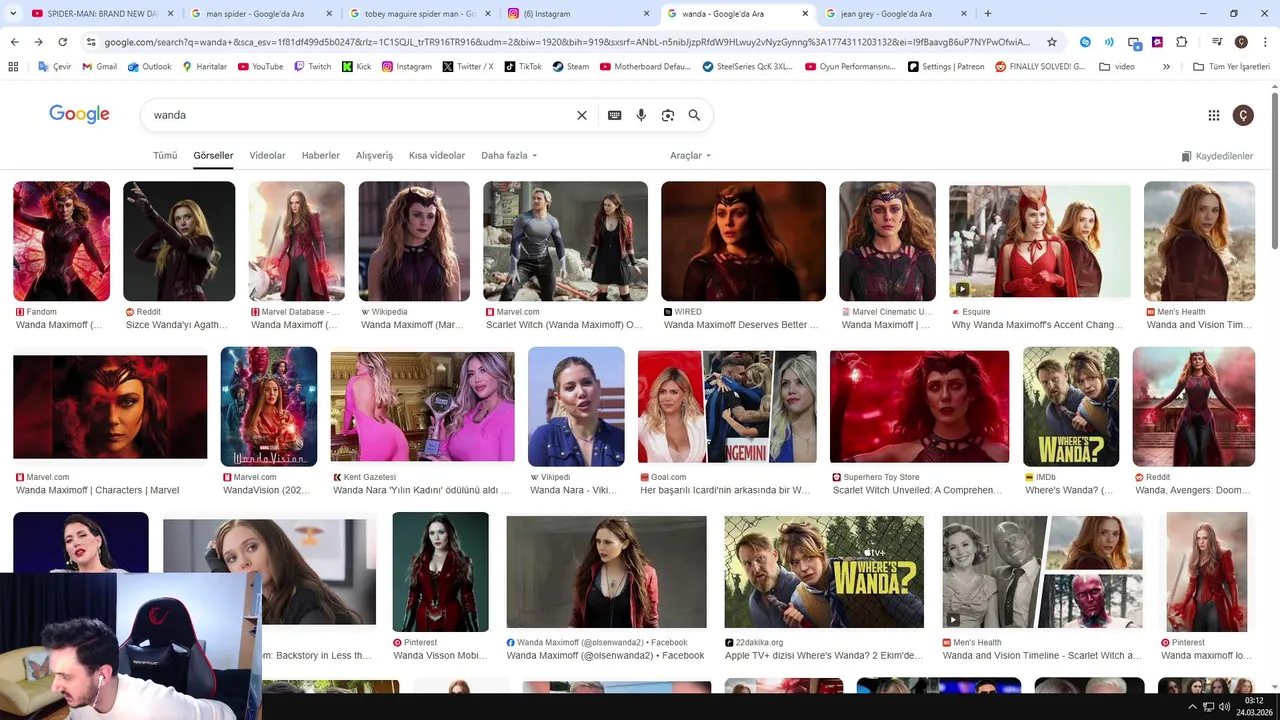1280x720 pixels.
Task: Go back to the previous page
Action: [14, 42]
